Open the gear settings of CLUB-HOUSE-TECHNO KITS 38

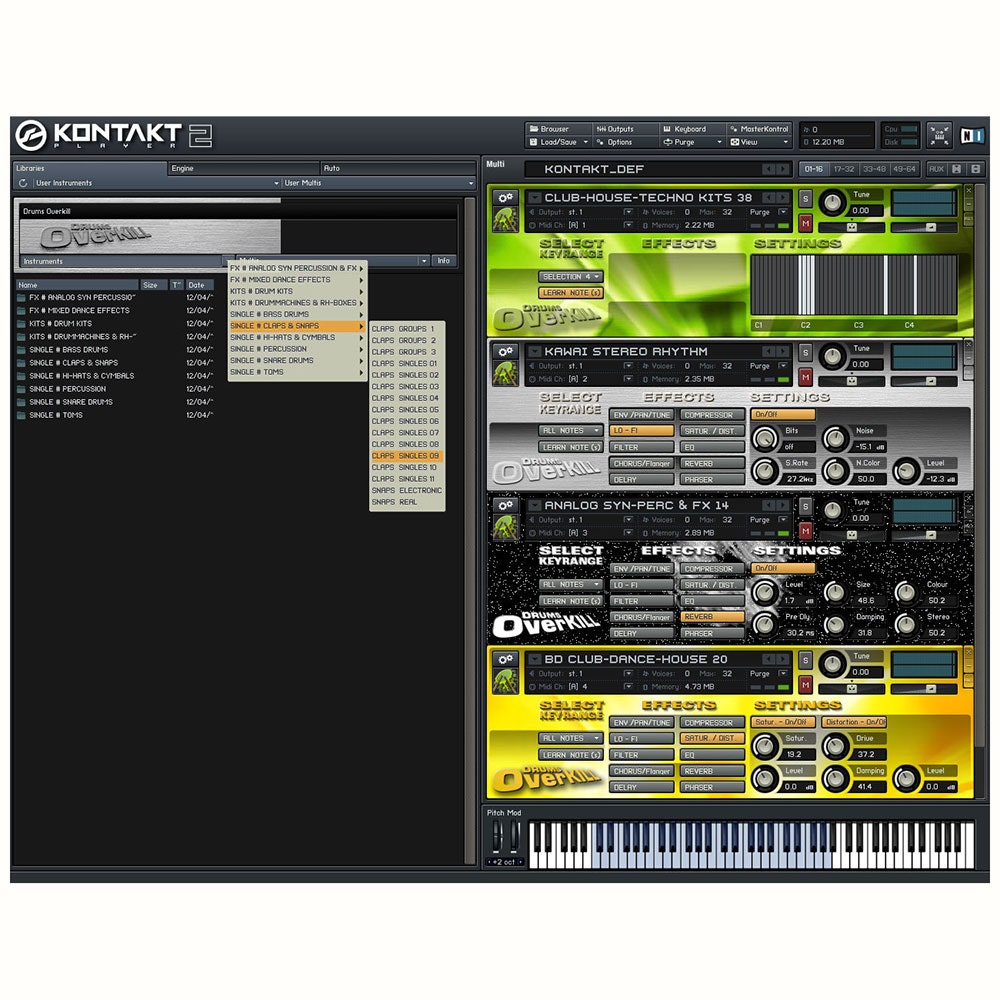point(506,198)
